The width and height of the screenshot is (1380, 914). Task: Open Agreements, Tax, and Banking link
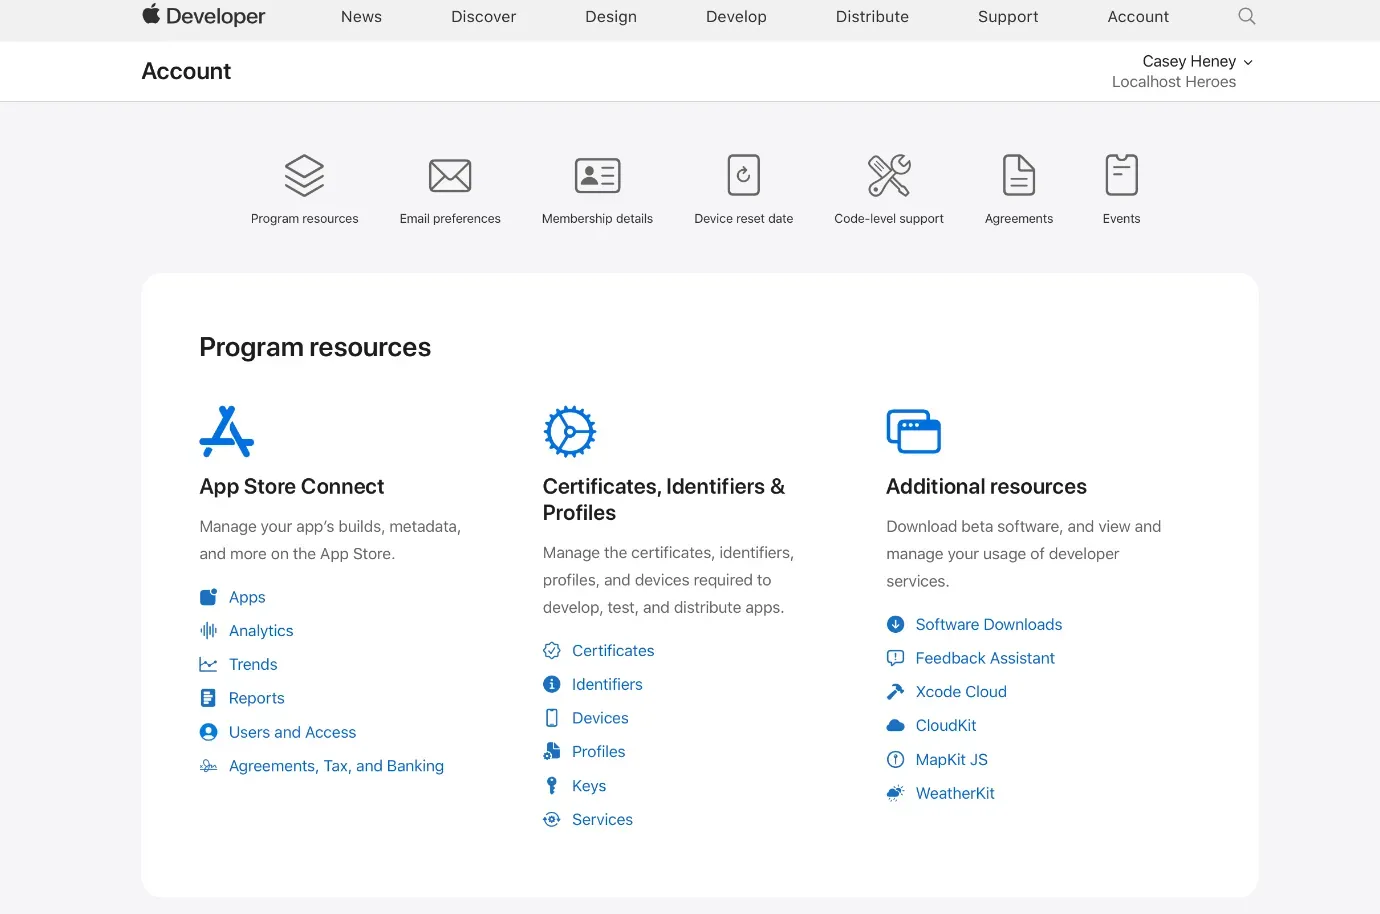[336, 766]
